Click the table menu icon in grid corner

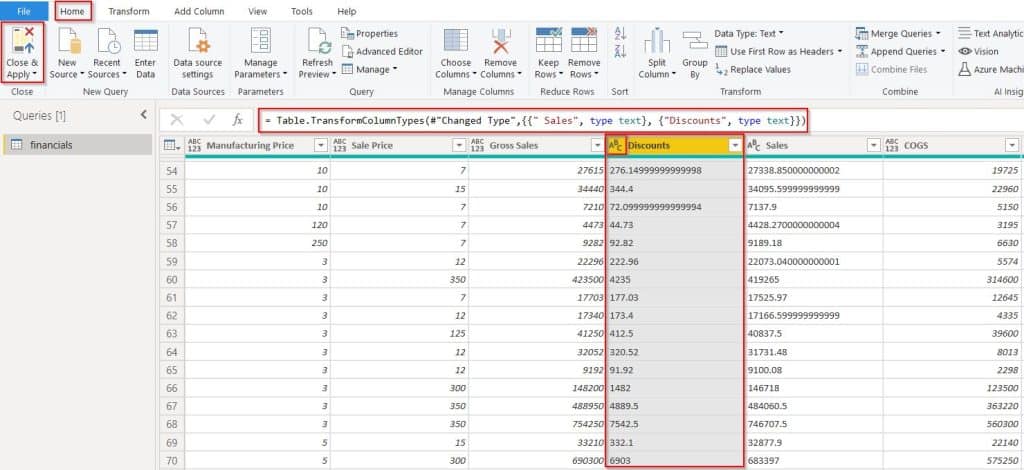[171, 146]
